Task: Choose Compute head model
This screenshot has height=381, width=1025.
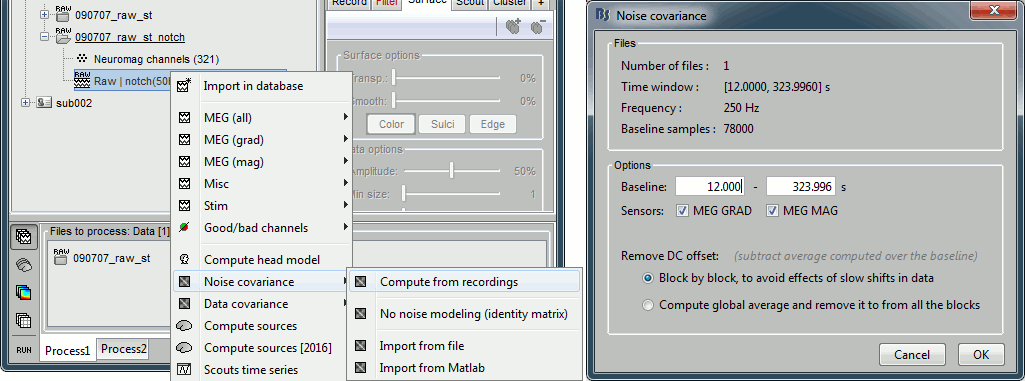Action: 262,259
